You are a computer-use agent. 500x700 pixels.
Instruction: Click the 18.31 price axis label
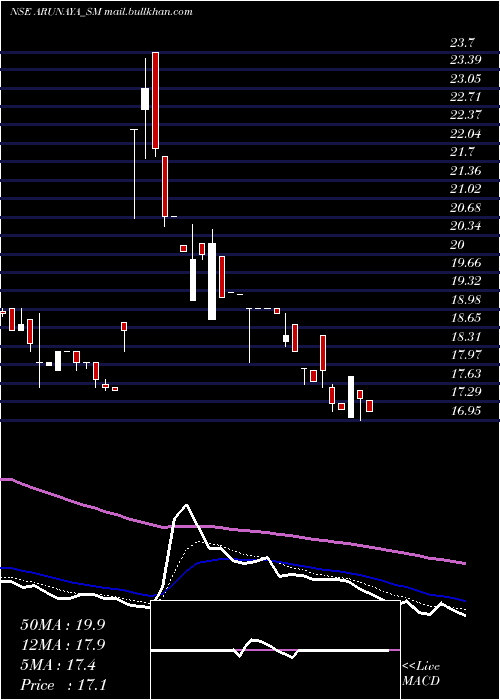(x=466, y=337)
